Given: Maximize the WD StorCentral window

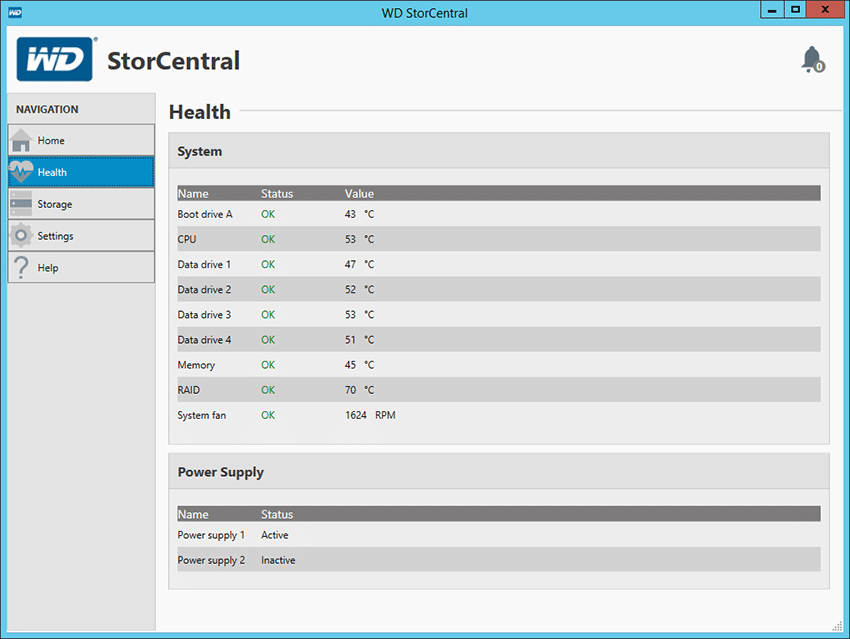Looking at the screenshot, I should point(795,10).
